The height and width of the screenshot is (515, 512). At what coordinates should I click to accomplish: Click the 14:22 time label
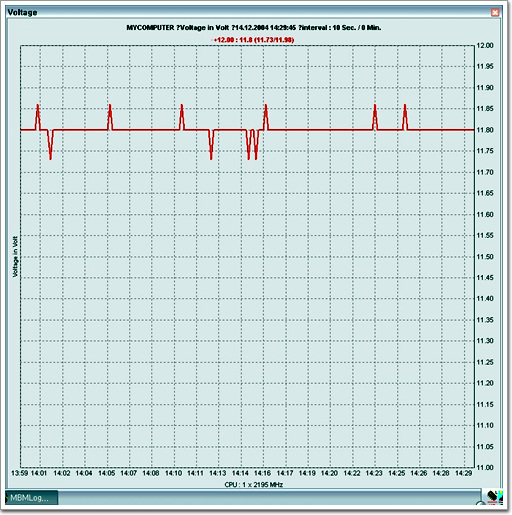352,473
